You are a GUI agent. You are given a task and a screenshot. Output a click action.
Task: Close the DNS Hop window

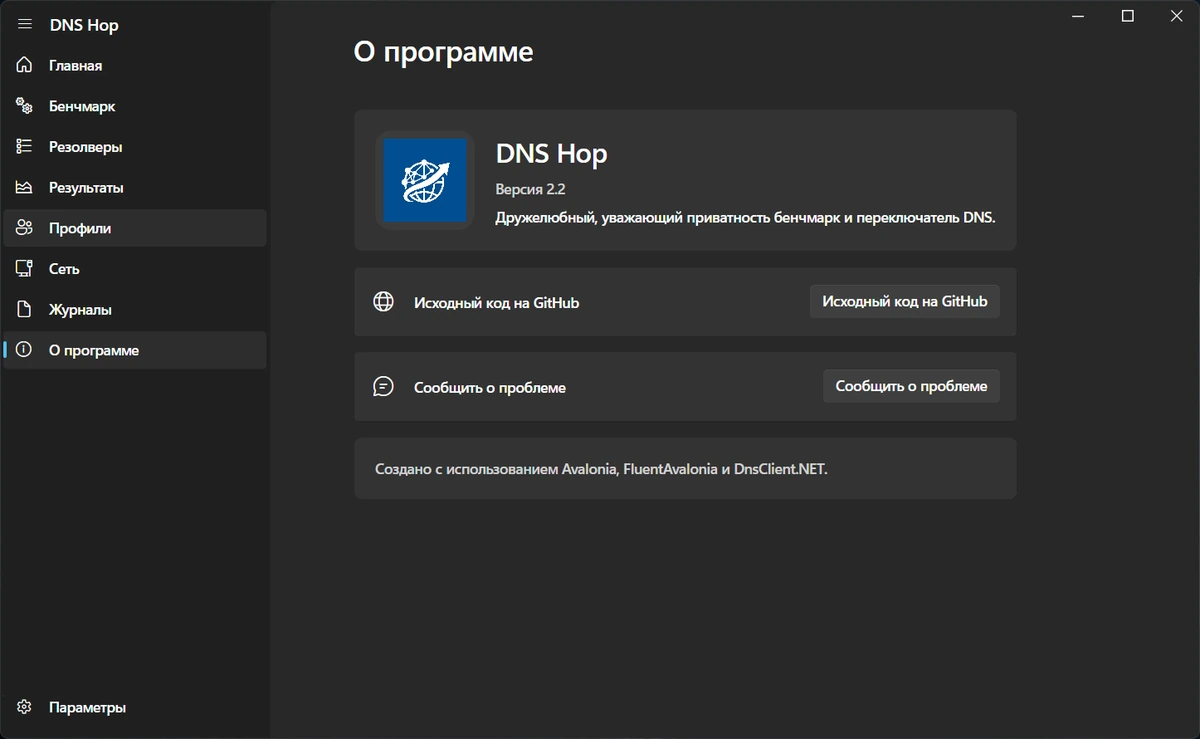[x=1175, y=16]
